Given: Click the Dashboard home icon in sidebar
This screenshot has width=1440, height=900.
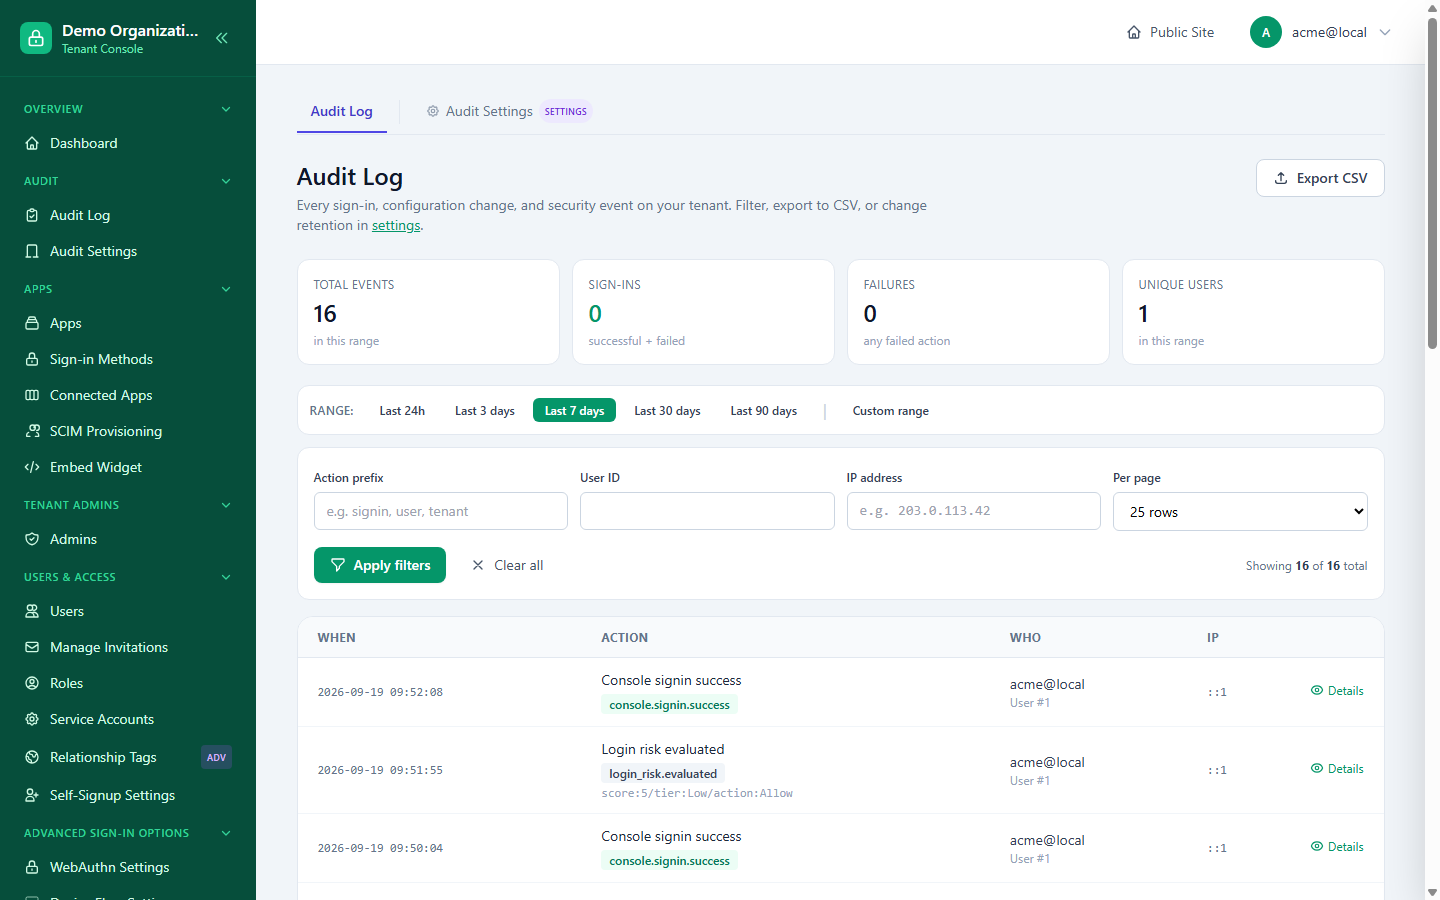Looking at the screenshot, I should (x=32, y=143).
